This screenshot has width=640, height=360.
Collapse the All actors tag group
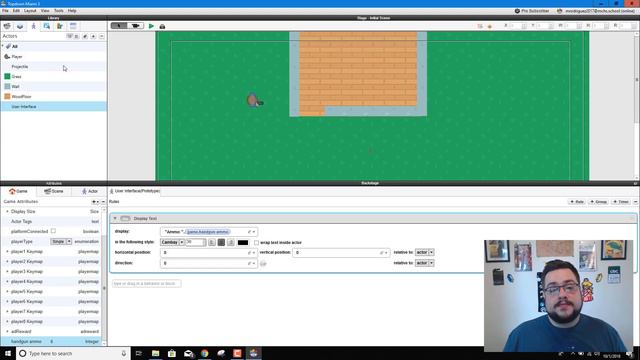coord(3,46)
